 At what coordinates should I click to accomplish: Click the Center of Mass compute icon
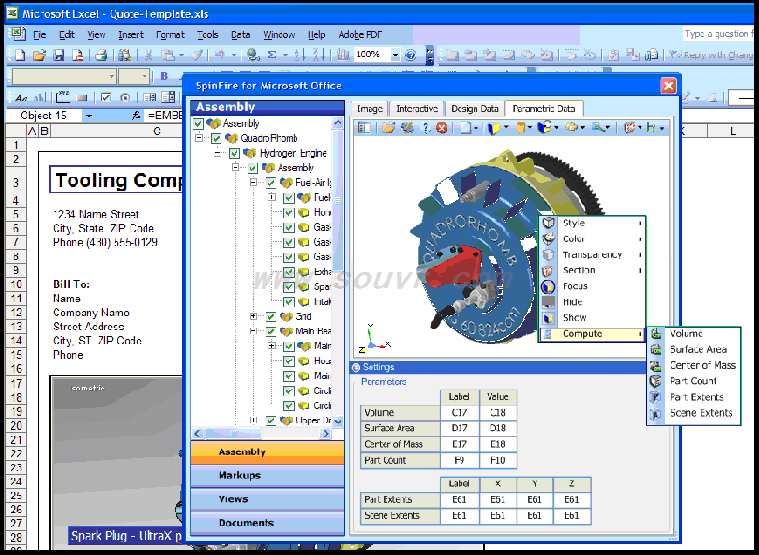pyautogui.click(x=657, y=365)
